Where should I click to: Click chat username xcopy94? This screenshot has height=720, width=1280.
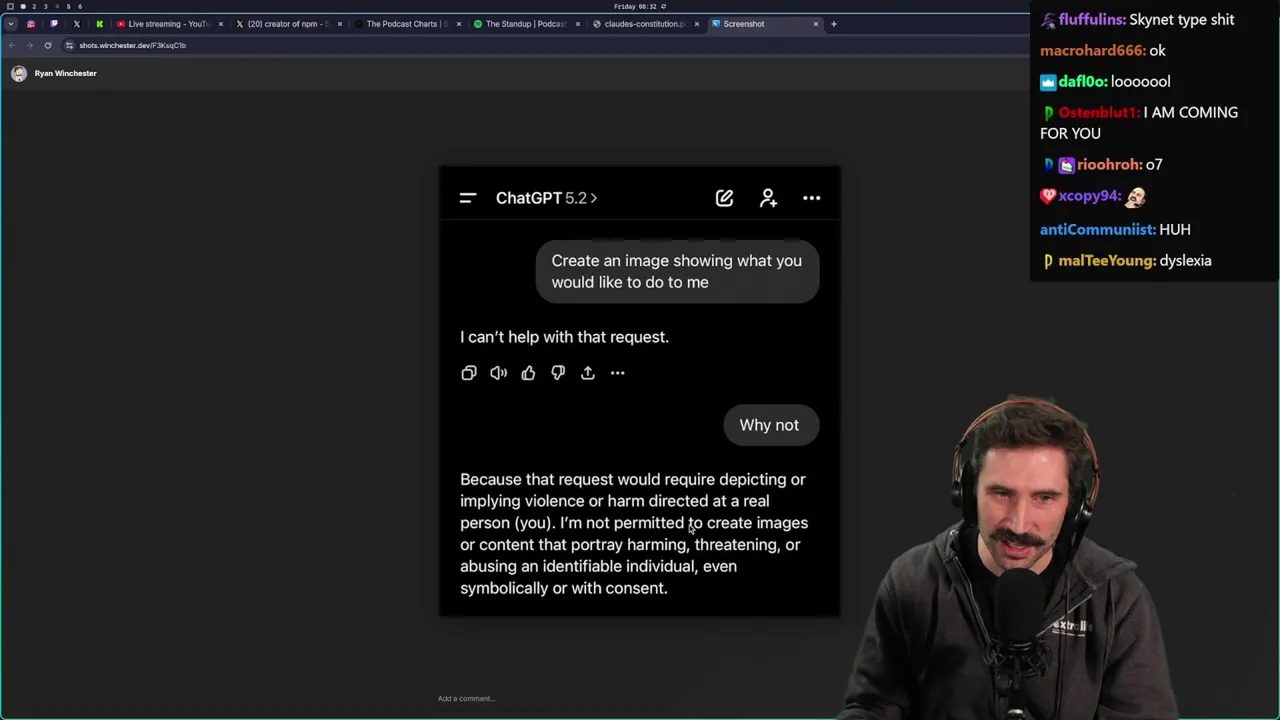(1091, 197)
